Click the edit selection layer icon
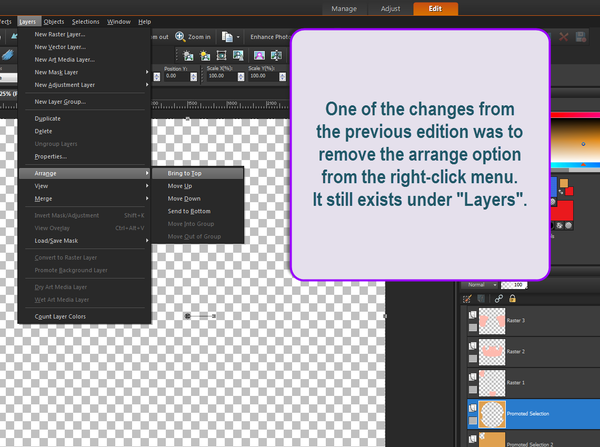This screenshot has width=600, height=447. (467, 299)
